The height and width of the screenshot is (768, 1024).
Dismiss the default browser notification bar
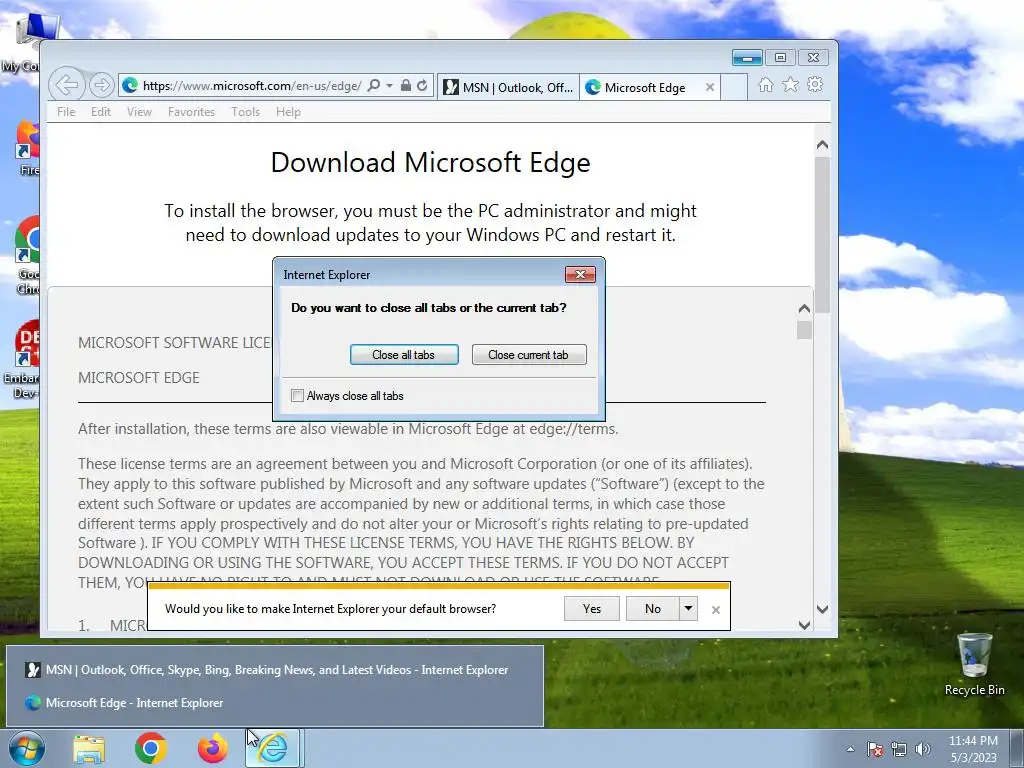716,609
